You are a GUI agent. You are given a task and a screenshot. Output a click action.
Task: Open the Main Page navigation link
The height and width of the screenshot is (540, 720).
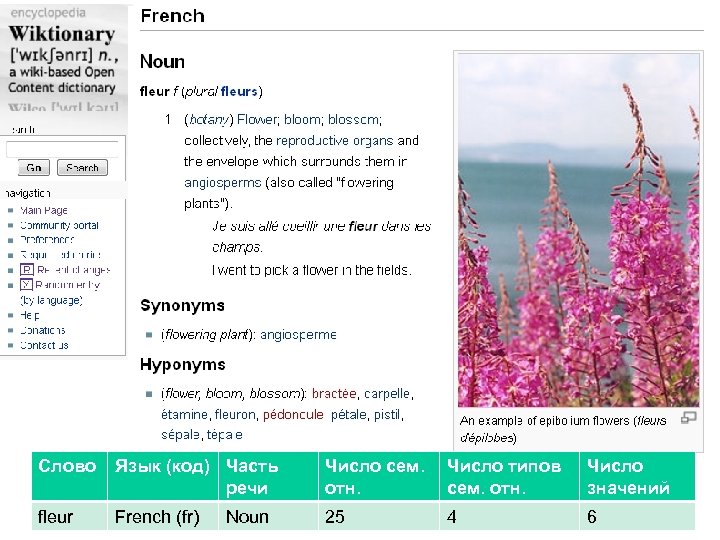coord(44,211)
